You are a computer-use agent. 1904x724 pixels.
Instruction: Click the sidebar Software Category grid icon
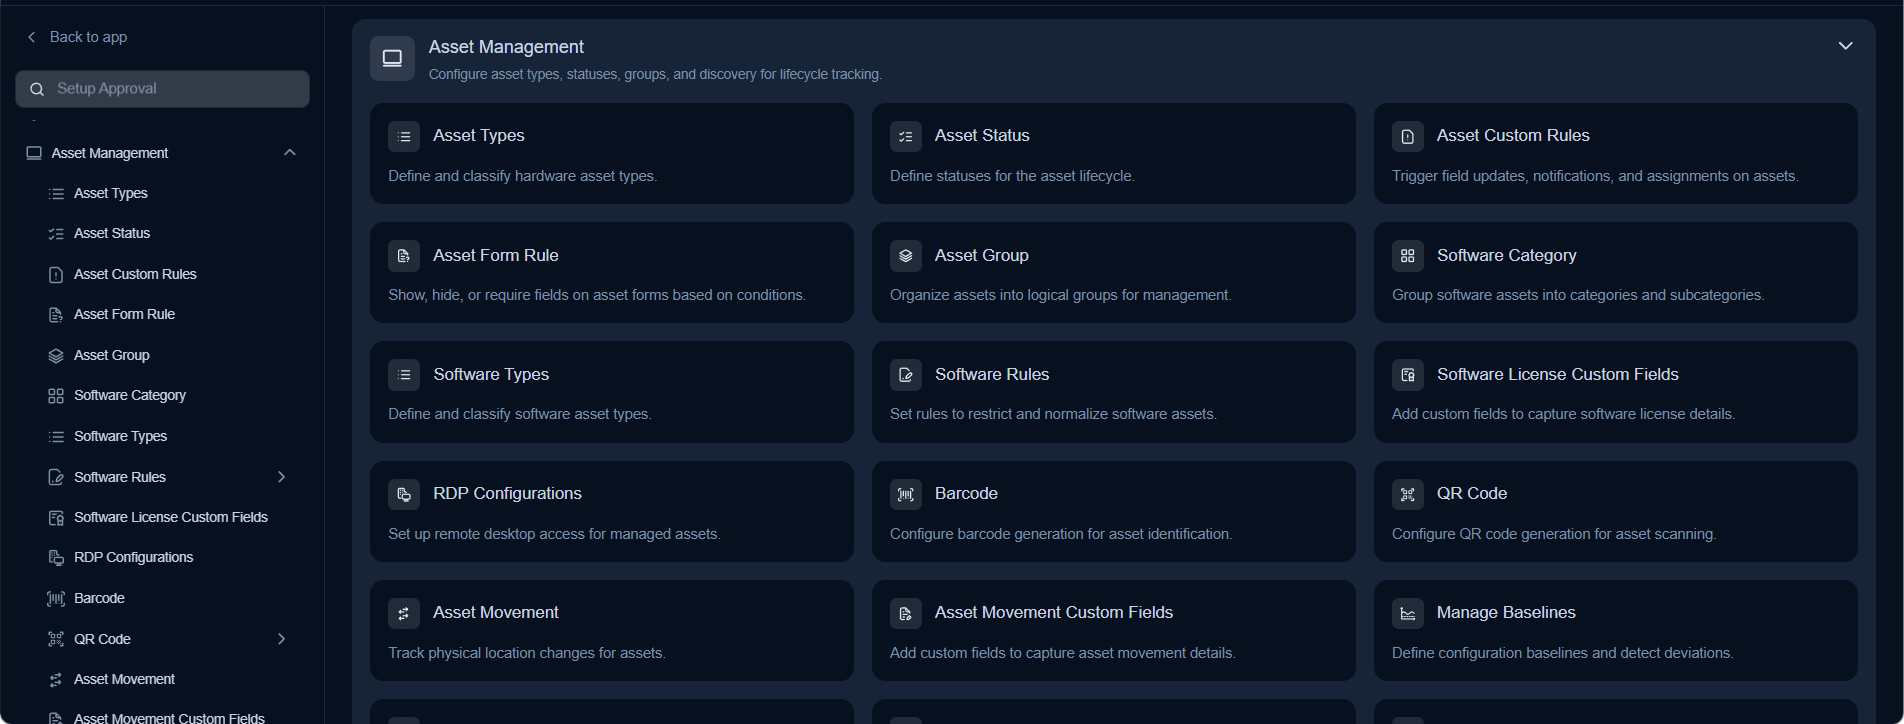point(56,396)
